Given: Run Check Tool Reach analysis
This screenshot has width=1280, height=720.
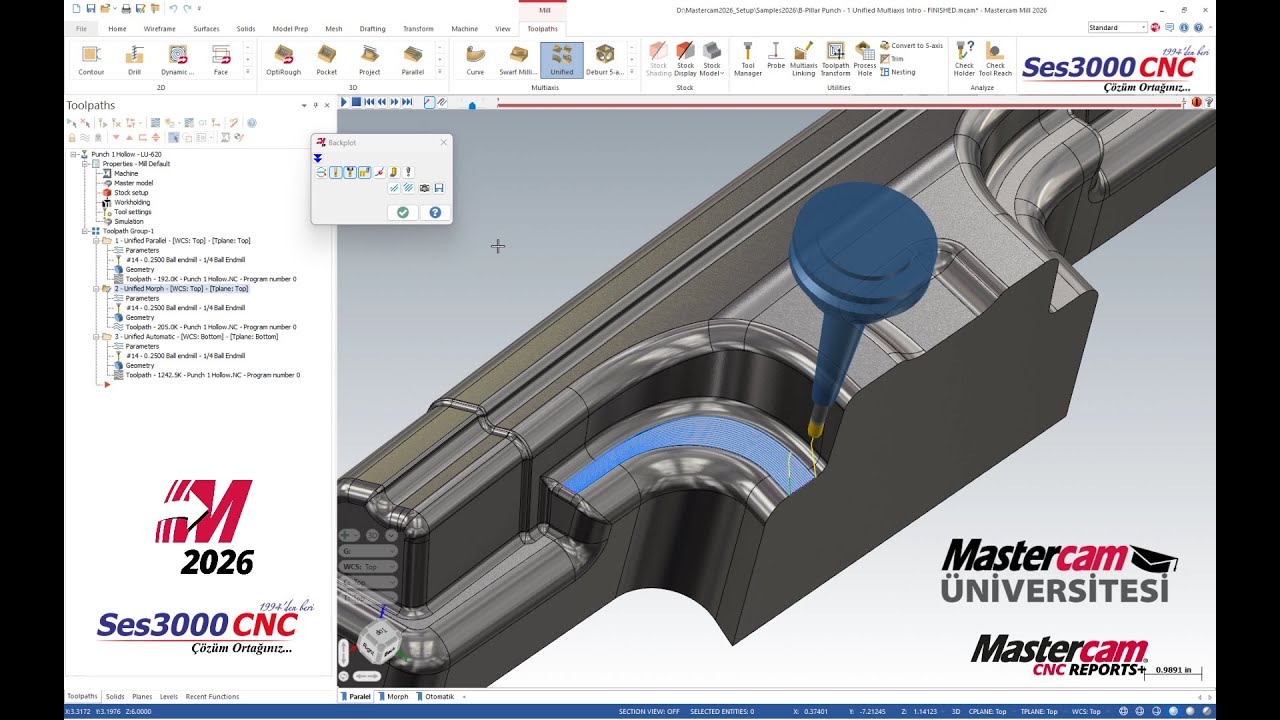Looking at the screenshot, I should coord(995,60).
